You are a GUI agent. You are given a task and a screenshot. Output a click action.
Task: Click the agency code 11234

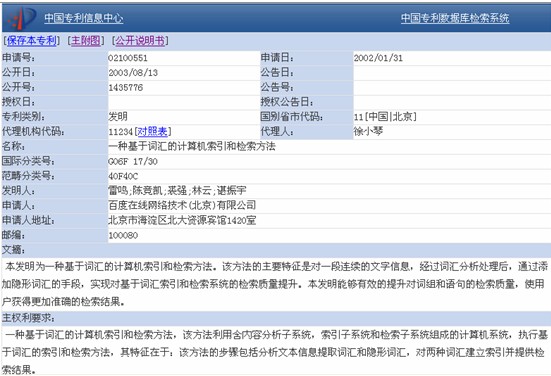[x=121, y=132]
